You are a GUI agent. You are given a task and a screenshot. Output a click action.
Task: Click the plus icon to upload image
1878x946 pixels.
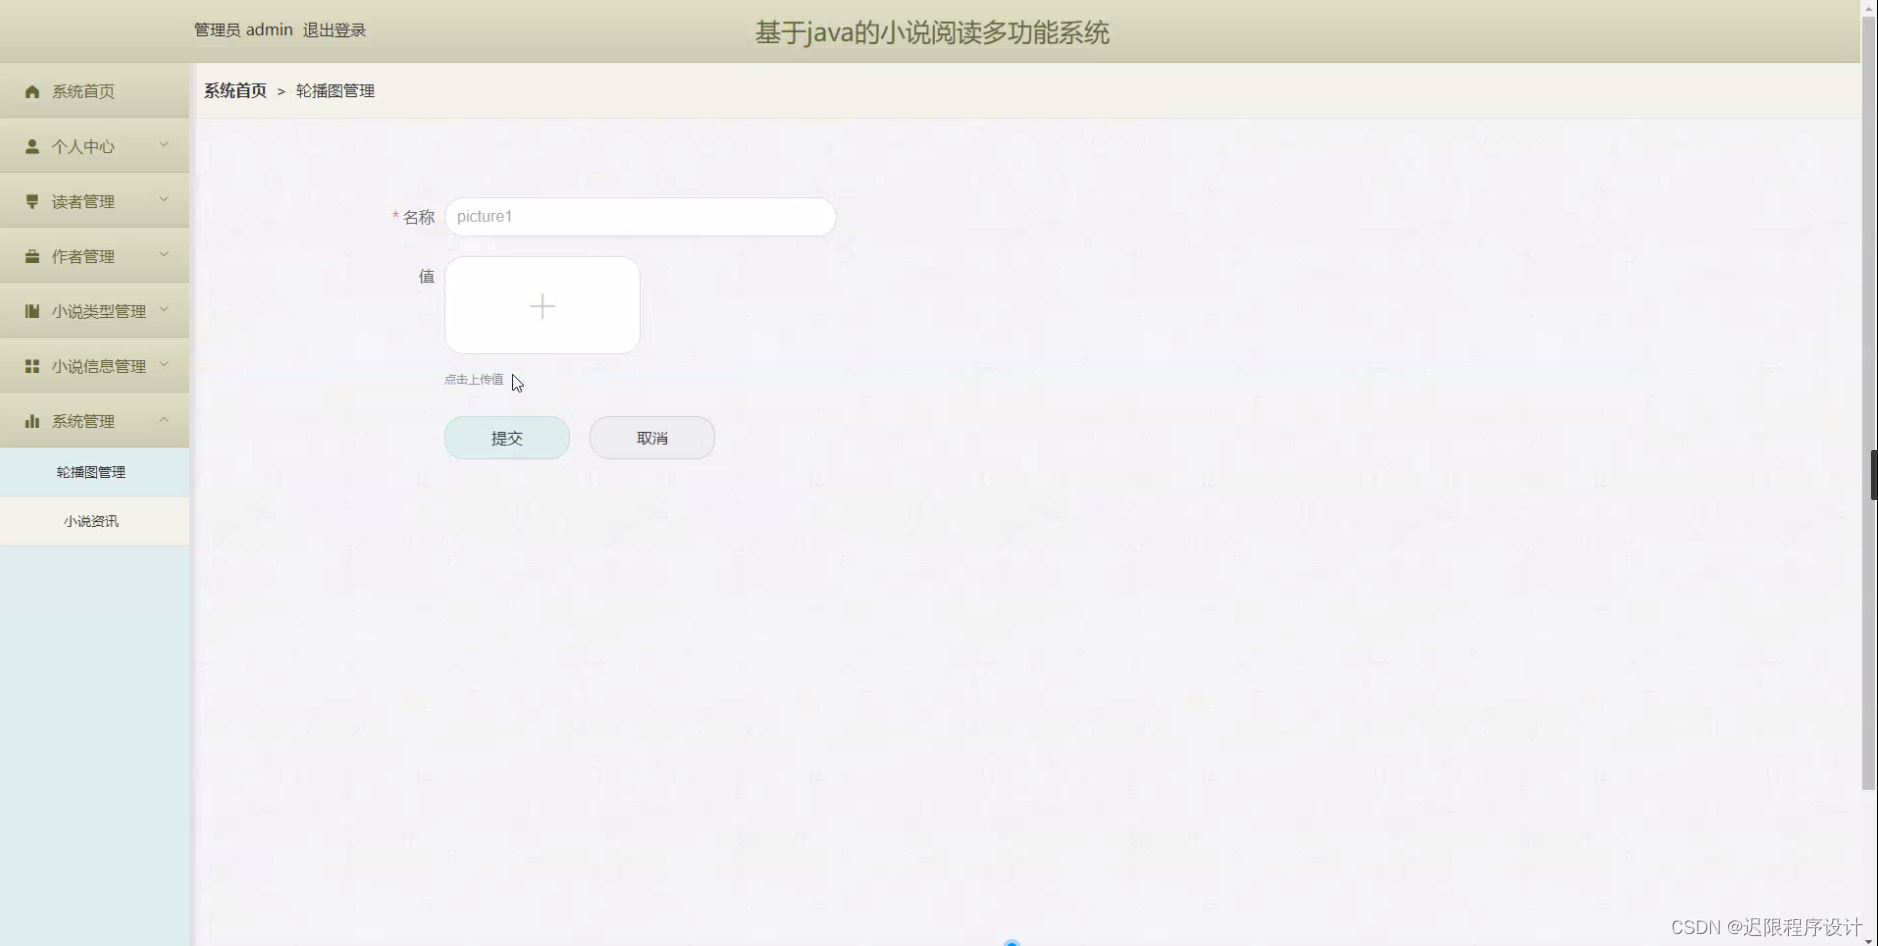[542, 306]
